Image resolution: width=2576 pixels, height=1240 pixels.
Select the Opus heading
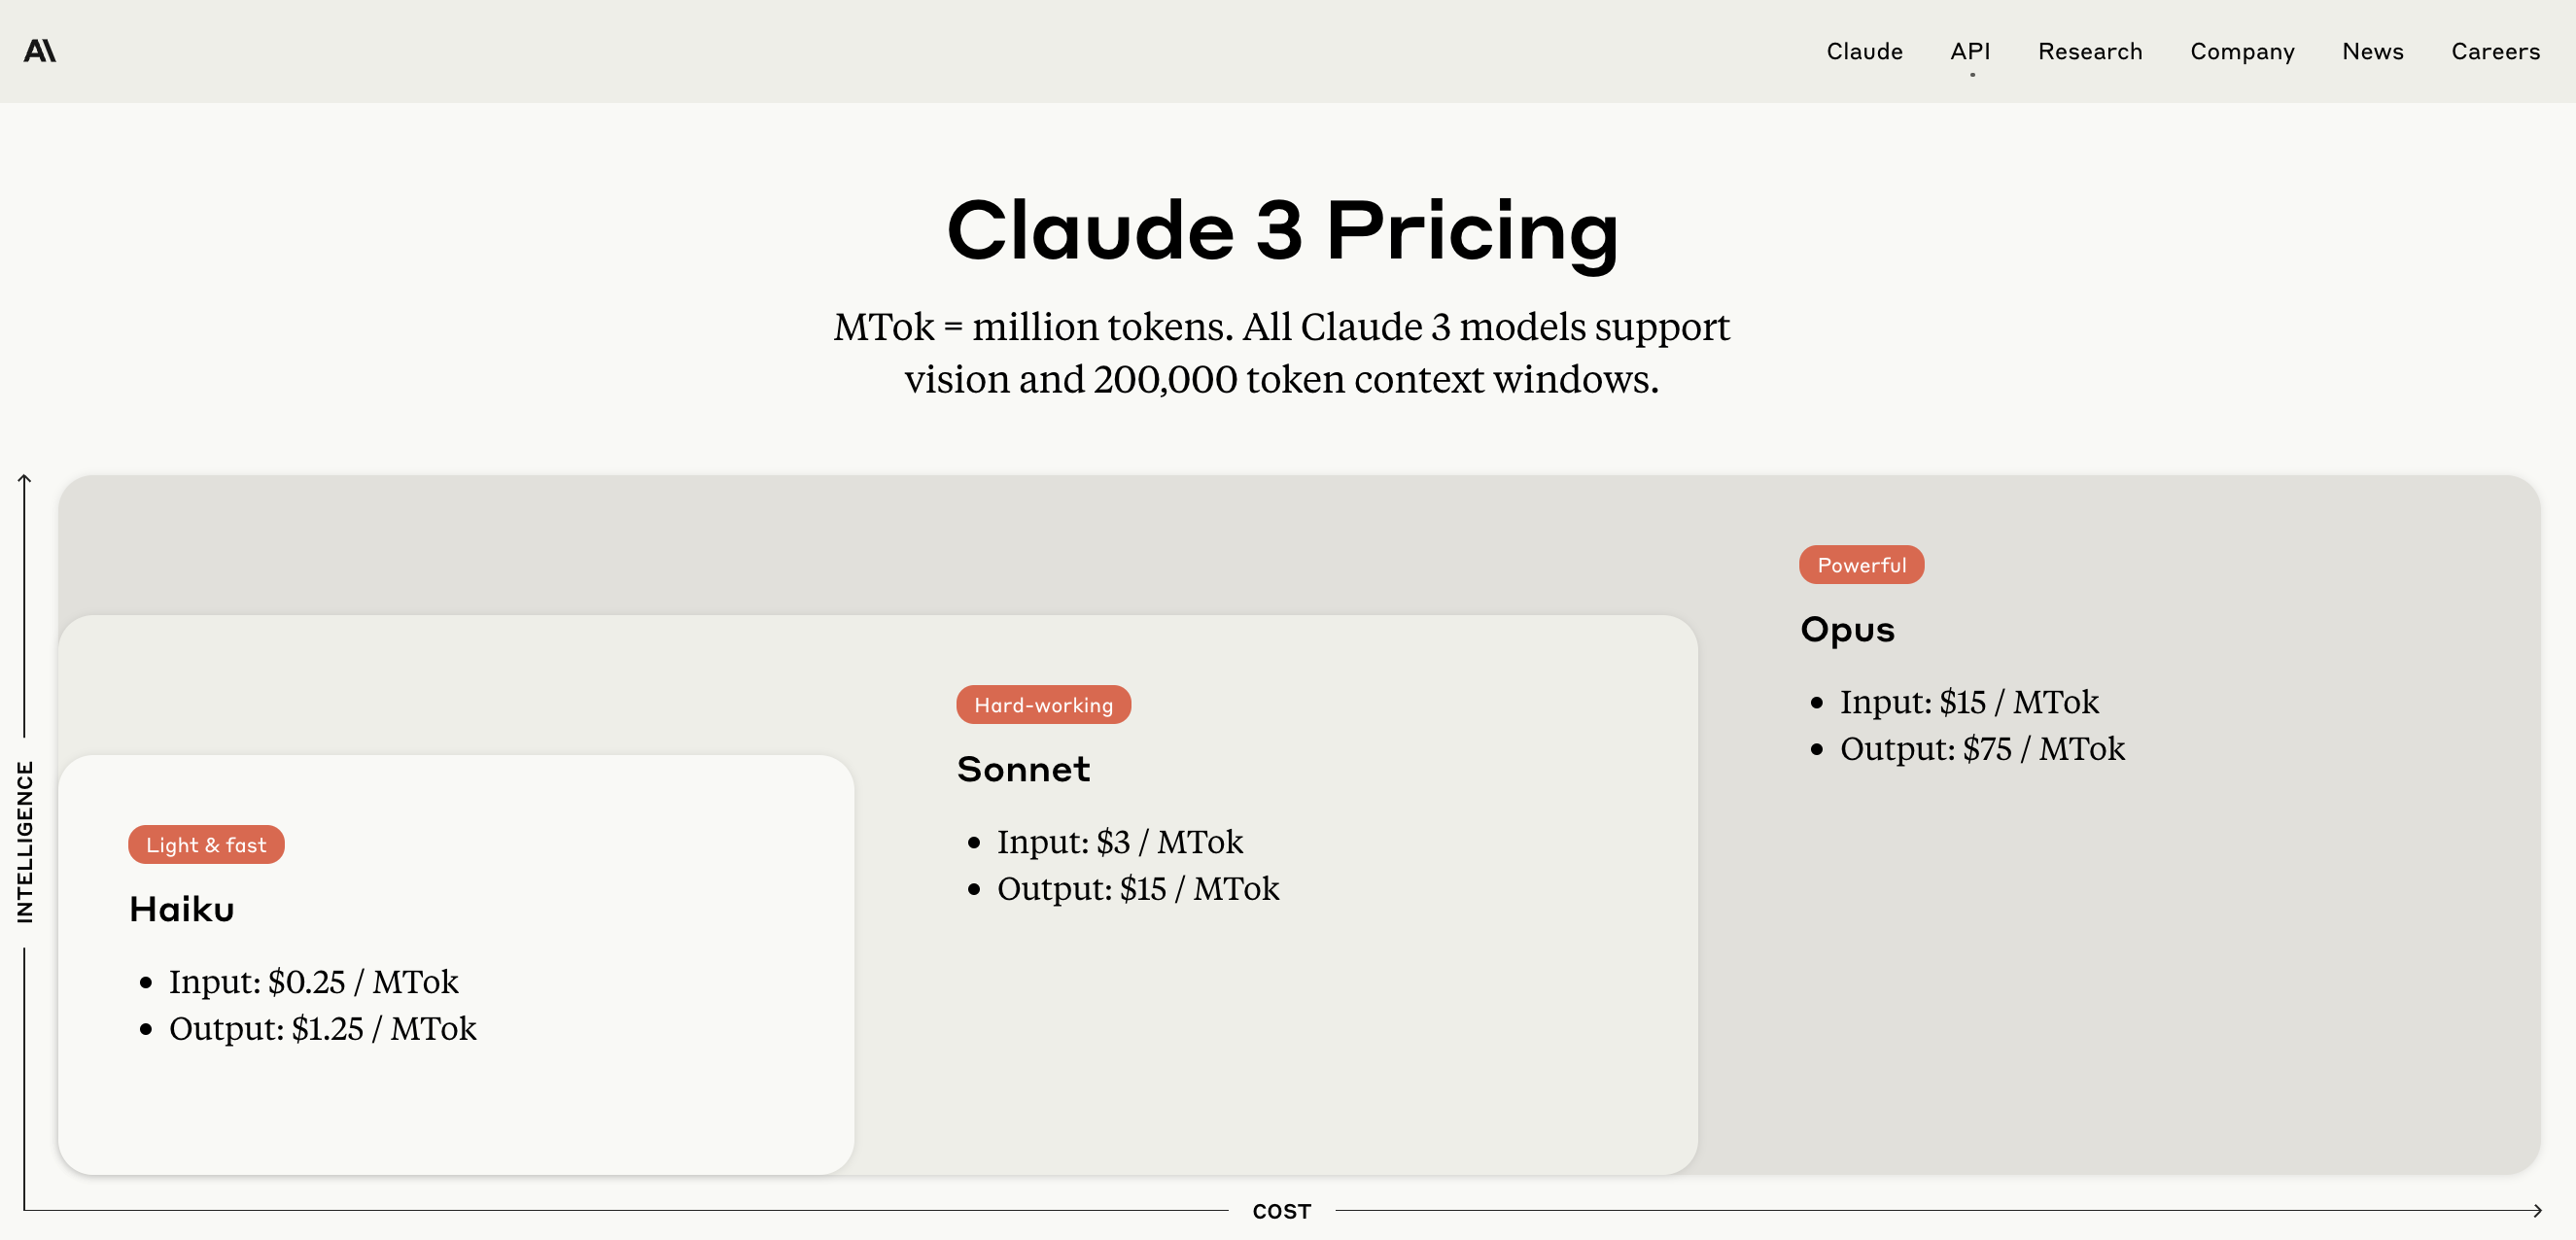click(1847, 630)
